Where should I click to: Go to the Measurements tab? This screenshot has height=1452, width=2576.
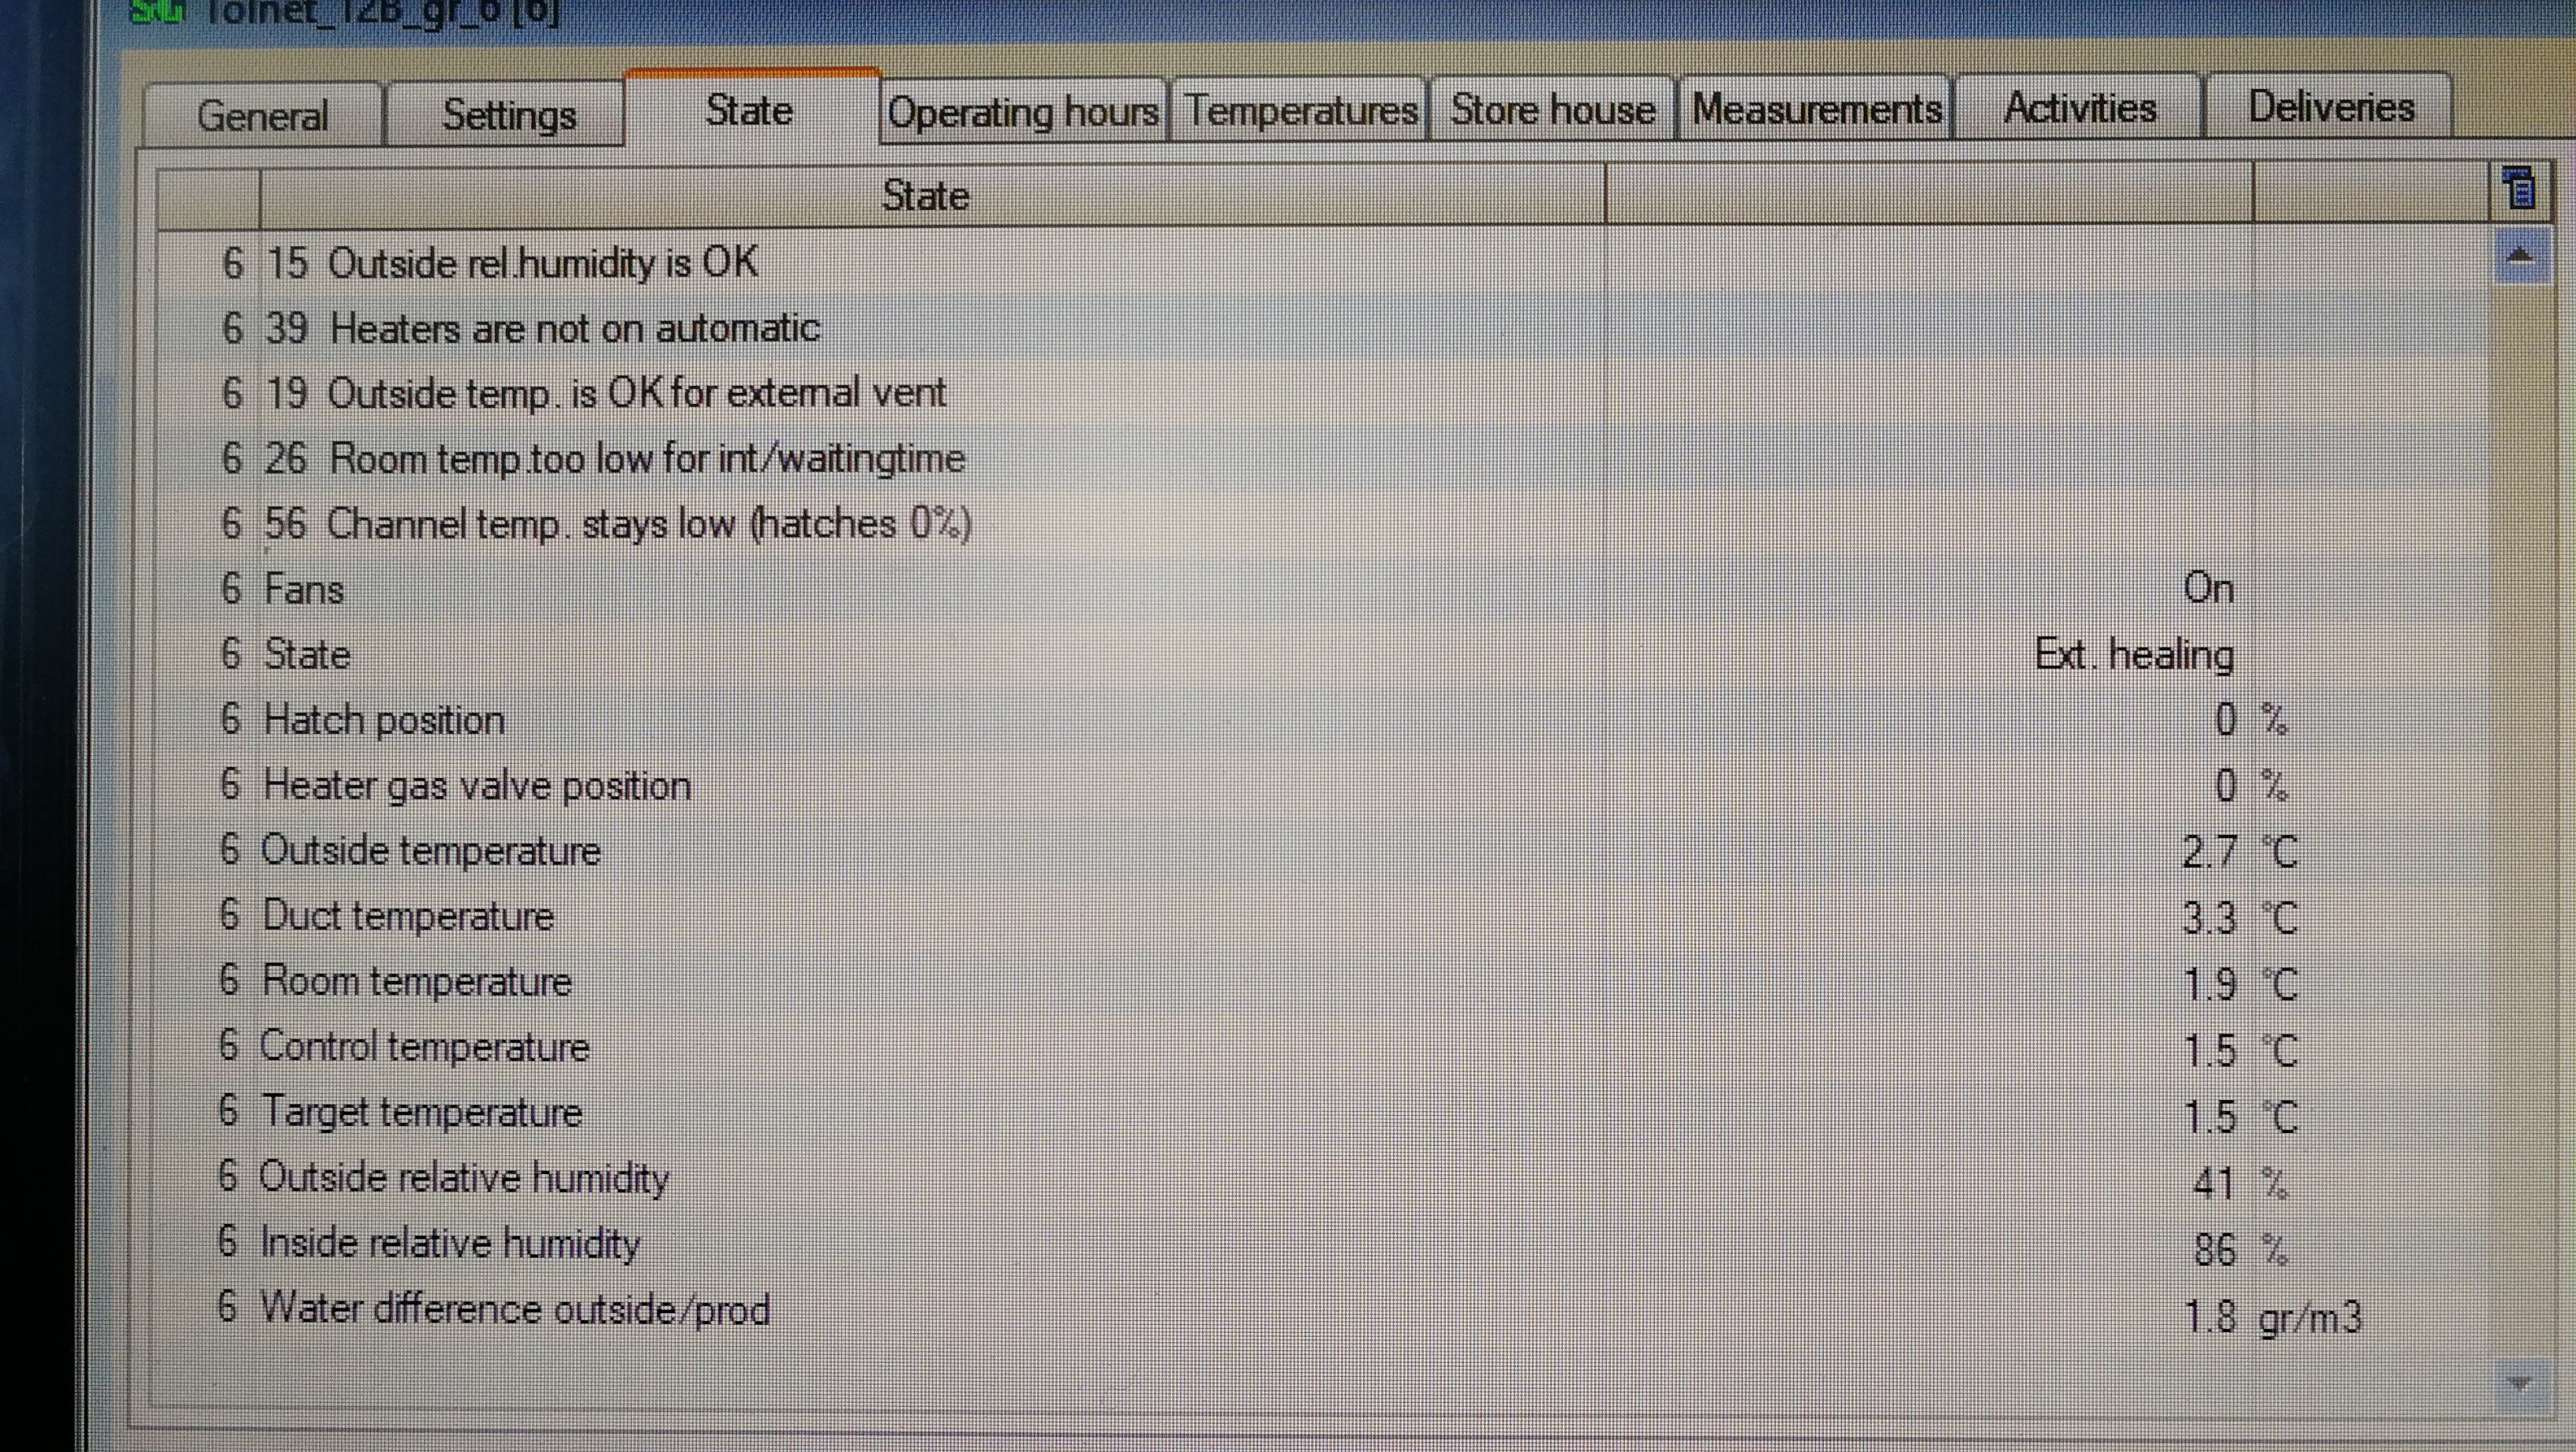[x=1816, y=109]
